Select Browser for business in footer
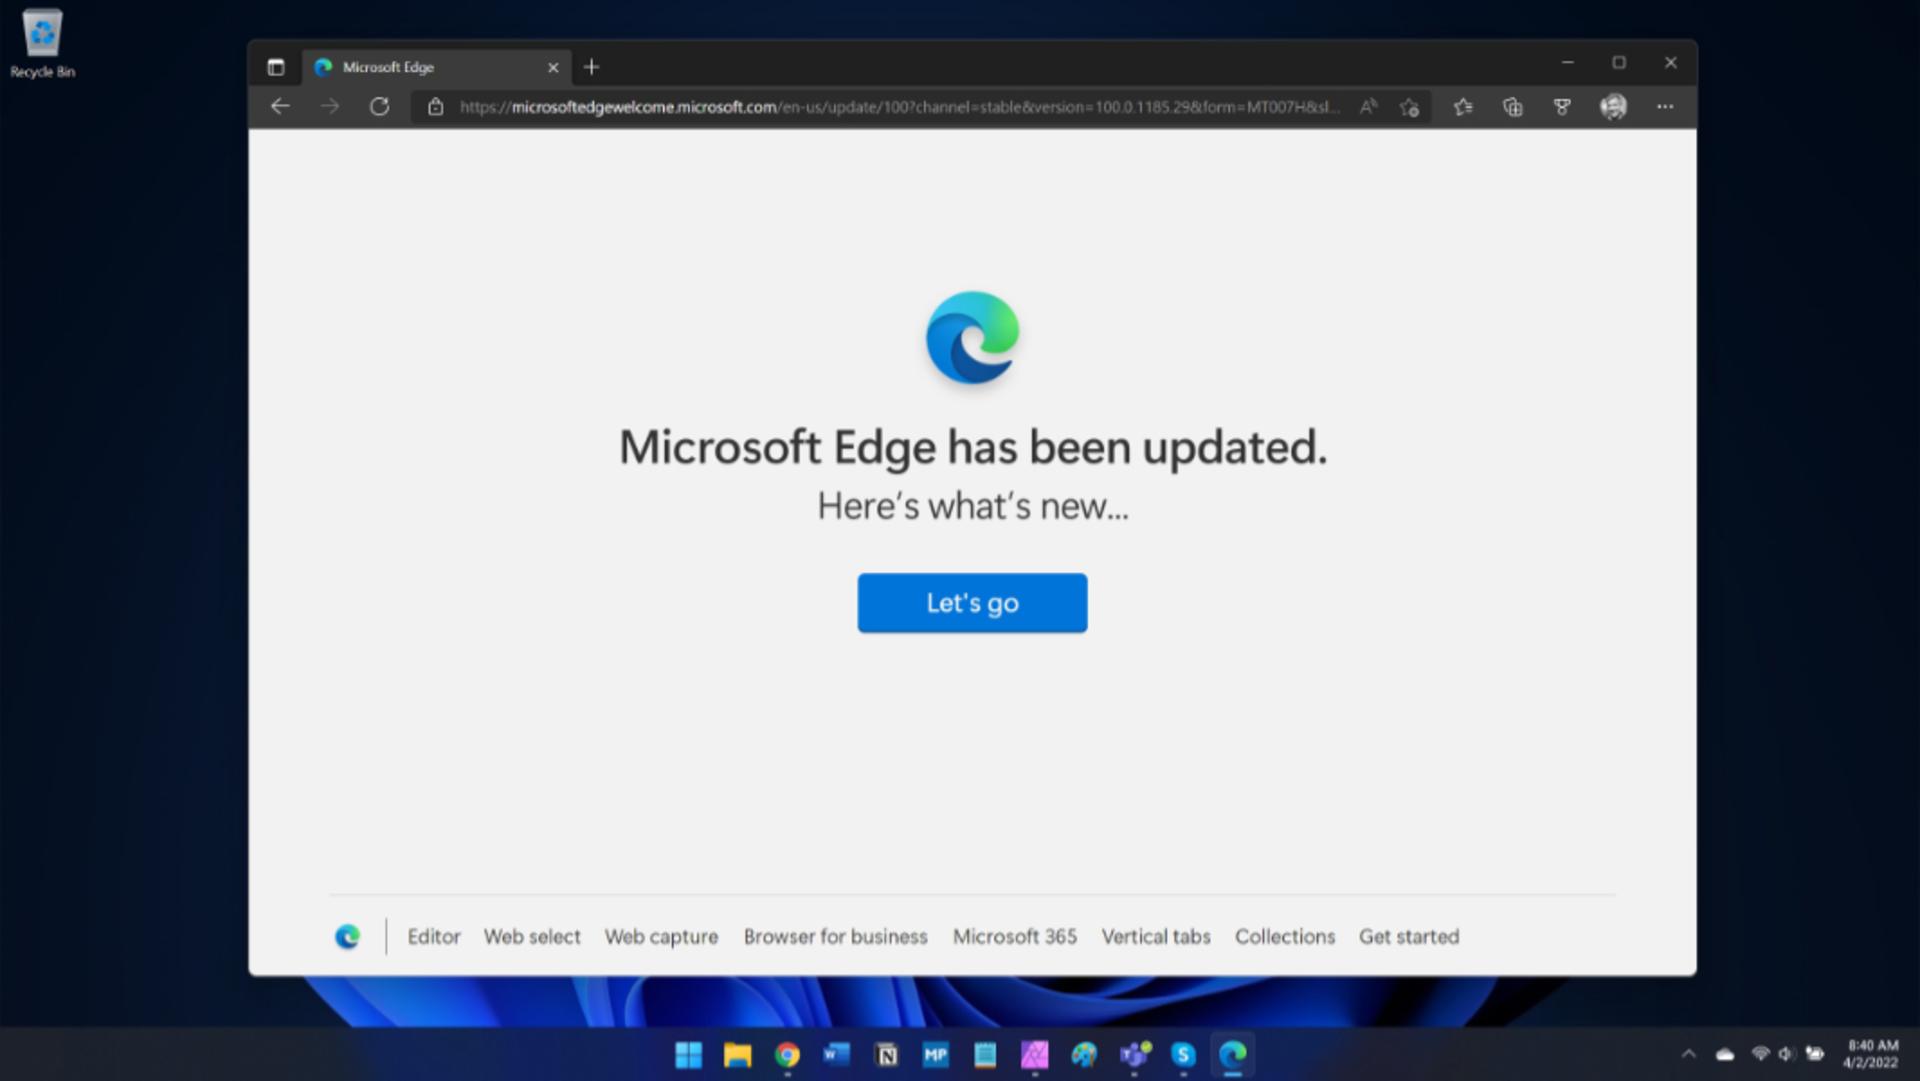 click(835, 937)
